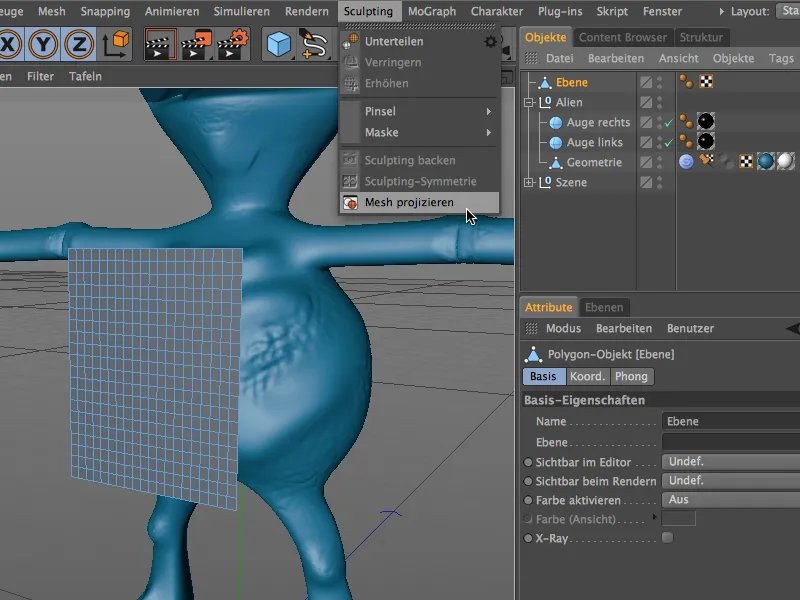Click phong tag dots on Ebene
This screenshot has width=800, height=600.
pos(686,81)
